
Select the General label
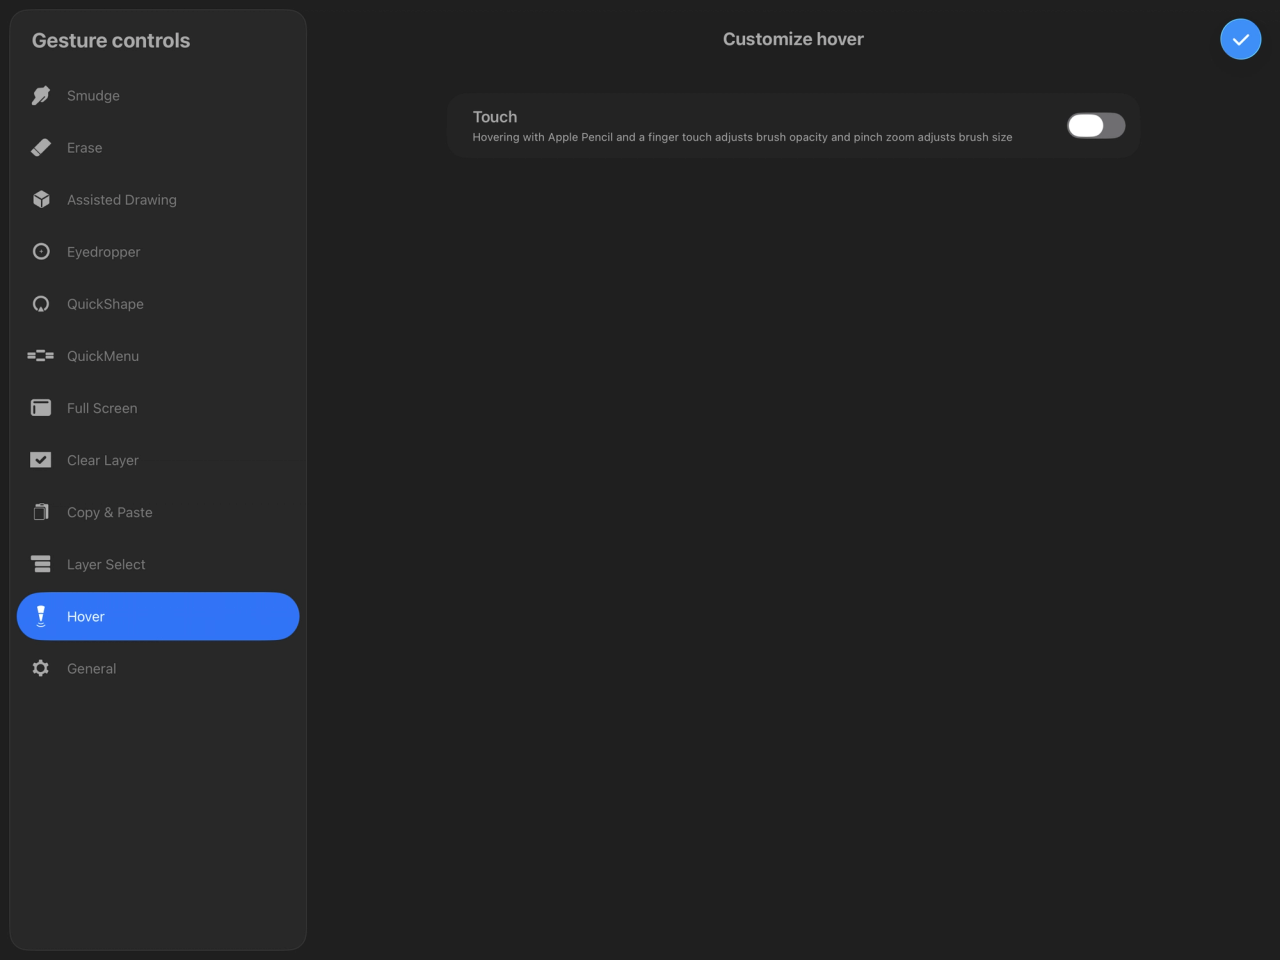pos(92,668)
